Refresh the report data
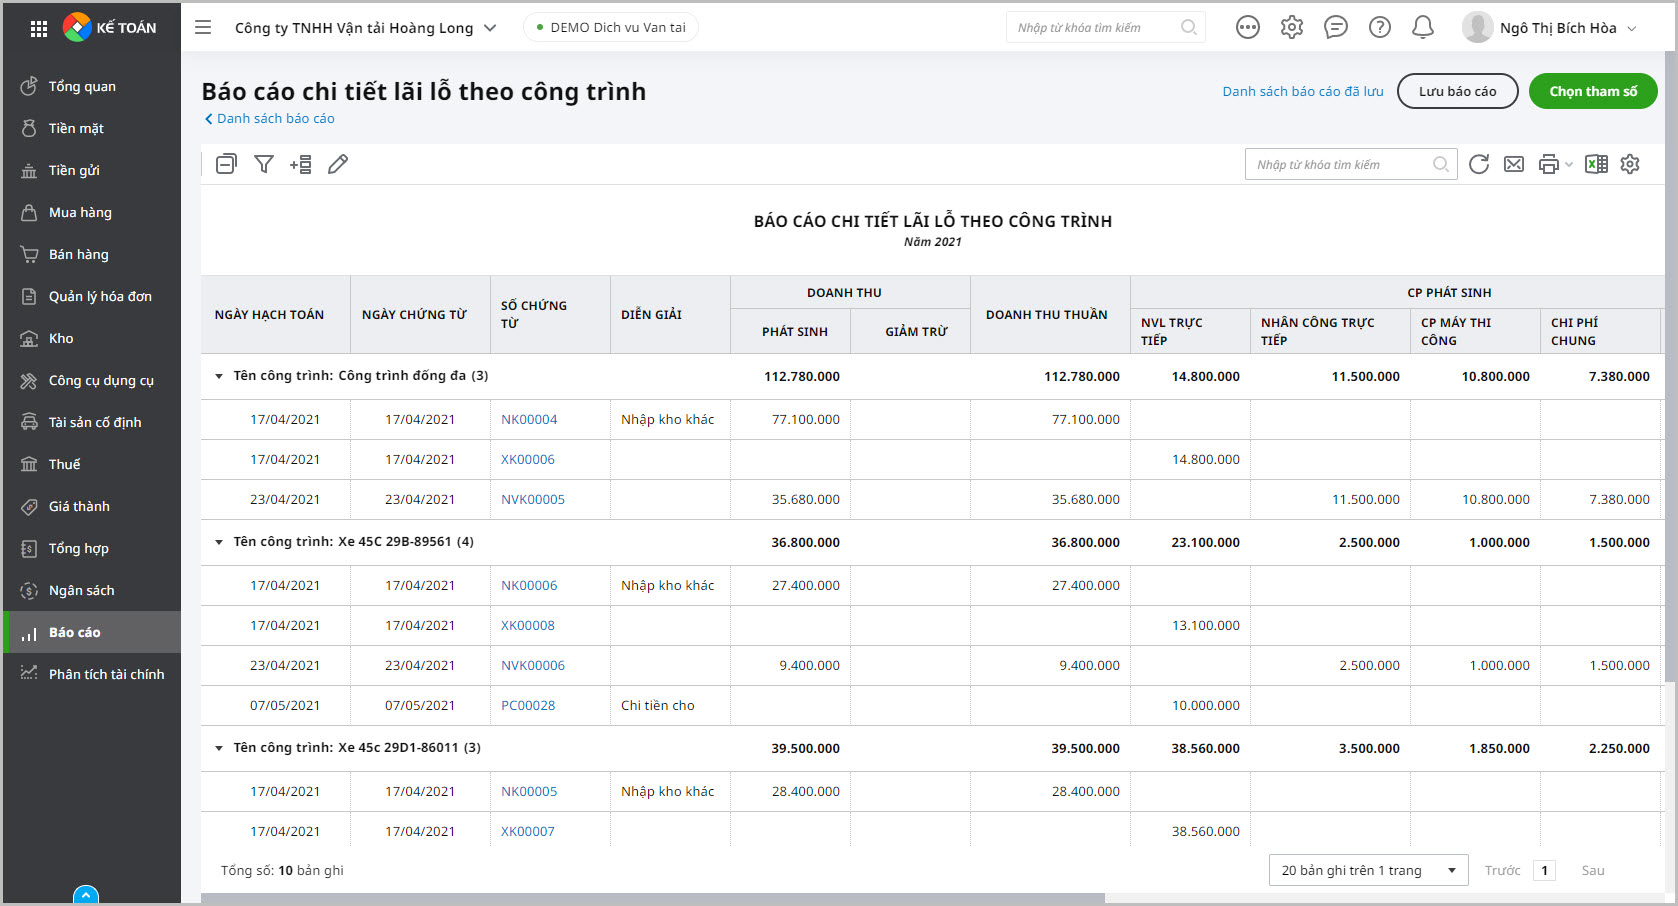Image resolution: width=1678 pixels, height=906 pixels. [x=1479, y=164]
